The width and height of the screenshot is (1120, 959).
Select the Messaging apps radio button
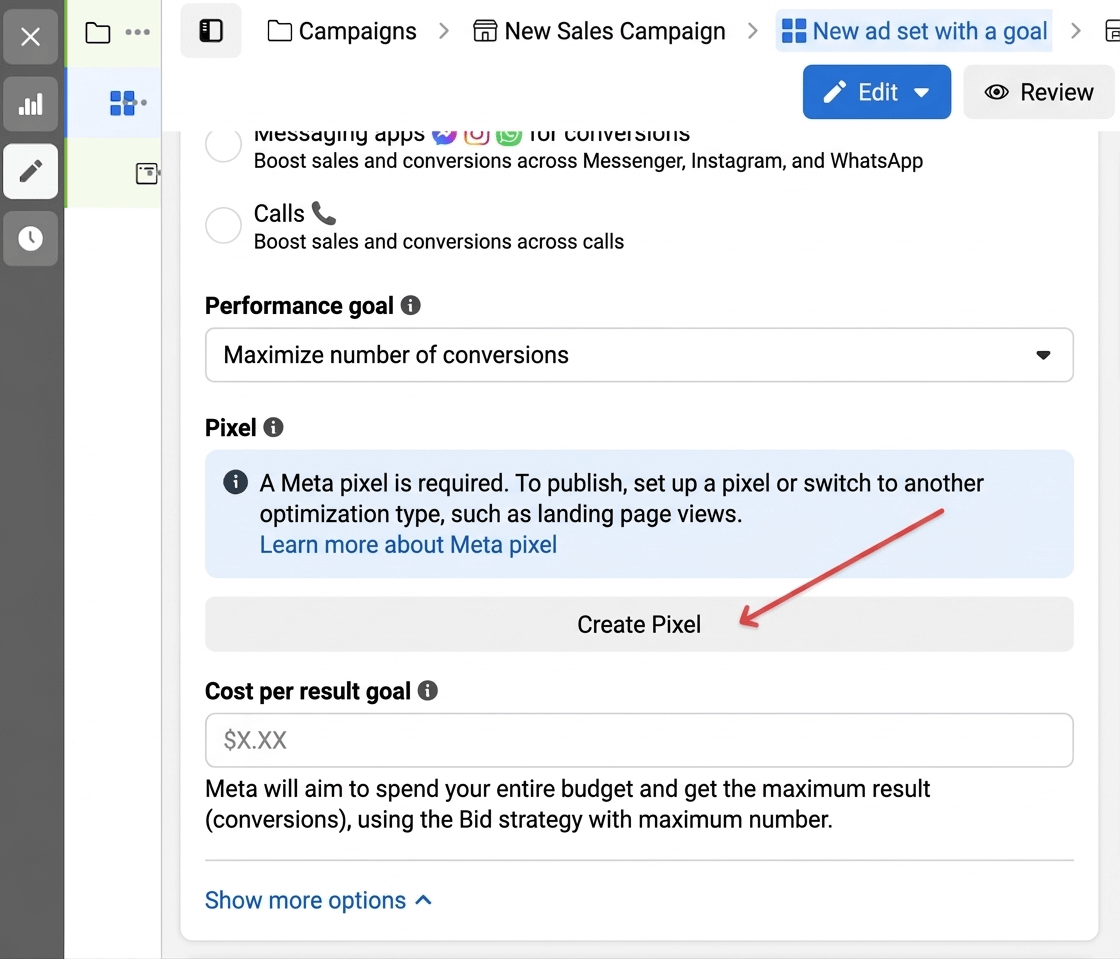pyautogui.click(x=223, y=145)
